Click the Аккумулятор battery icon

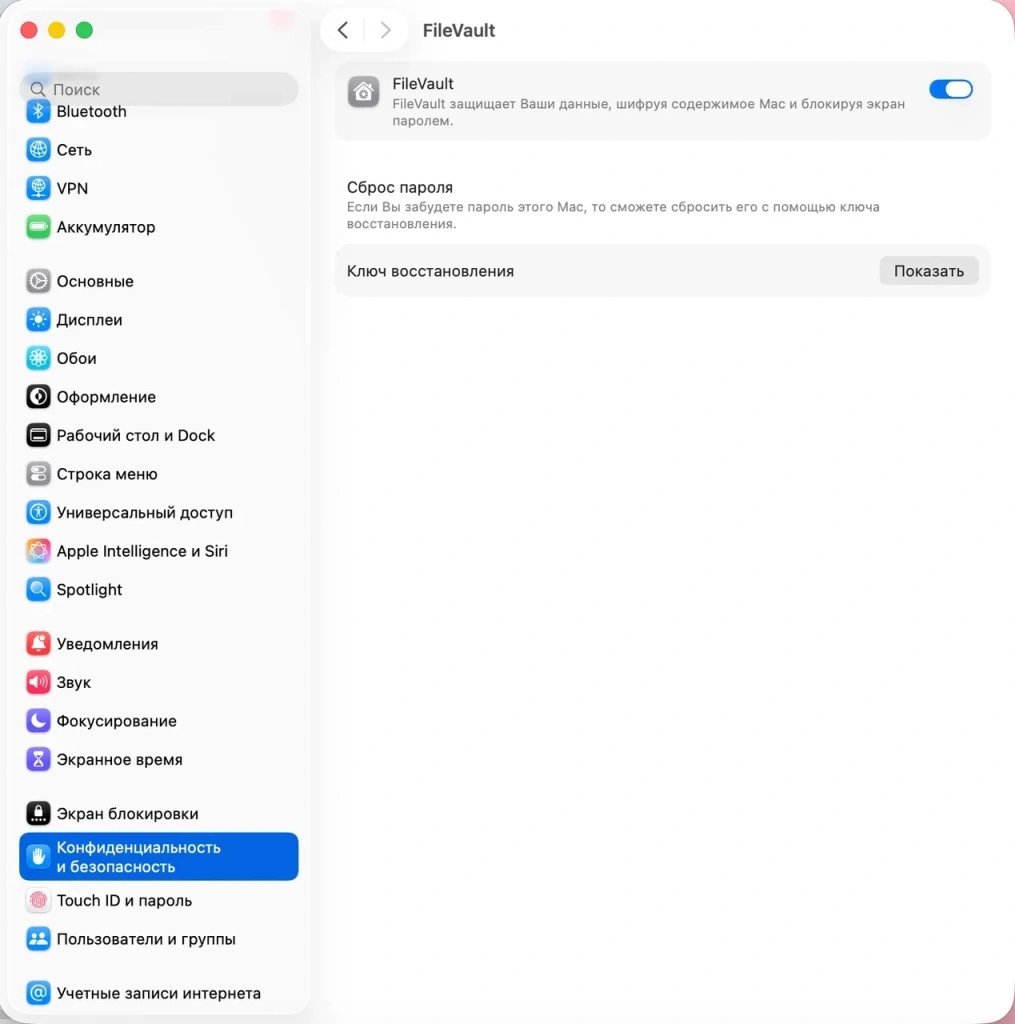coord(38,227)
